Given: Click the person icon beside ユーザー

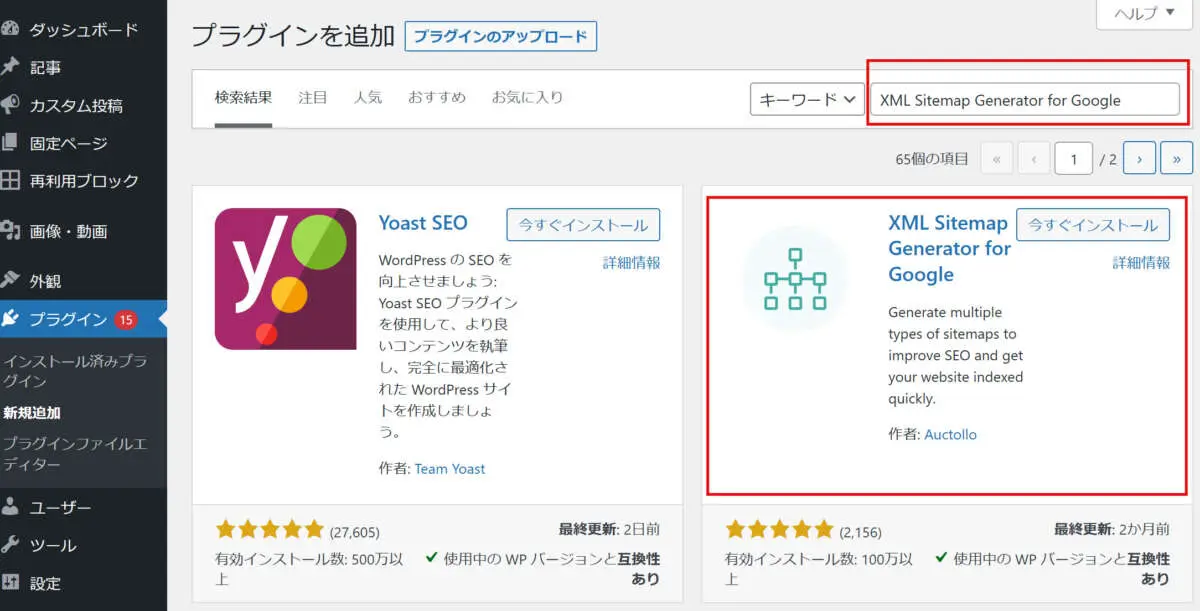Looking at the screenshot, I should tap(10, 507).
